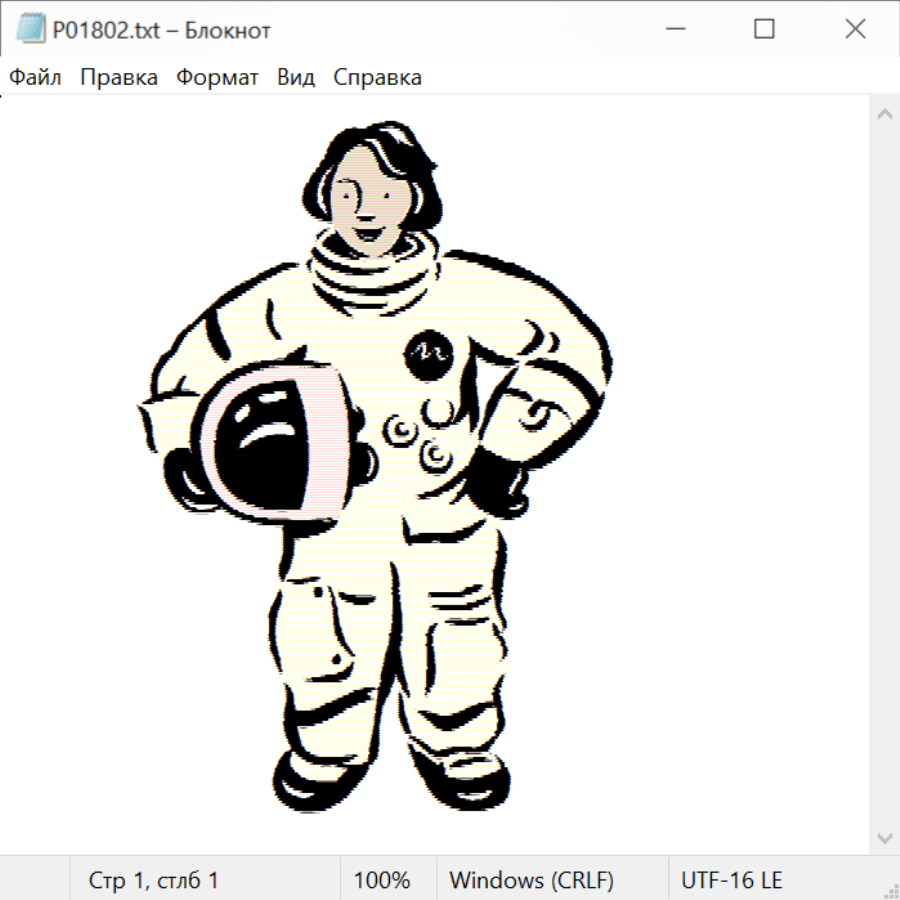Screen dimensions: 900x900
Task: Click the scroll down arrow
Action: point(884,837)
